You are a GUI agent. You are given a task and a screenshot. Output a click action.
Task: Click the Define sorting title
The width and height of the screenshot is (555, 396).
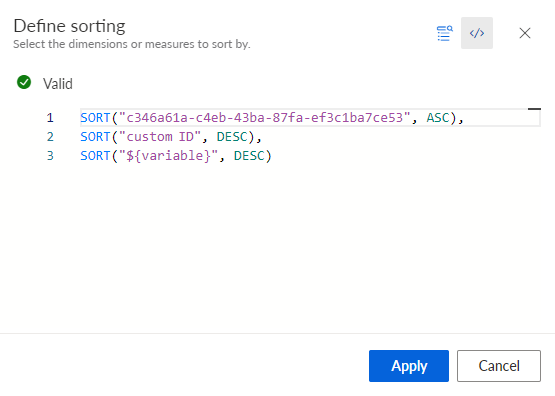69,26
